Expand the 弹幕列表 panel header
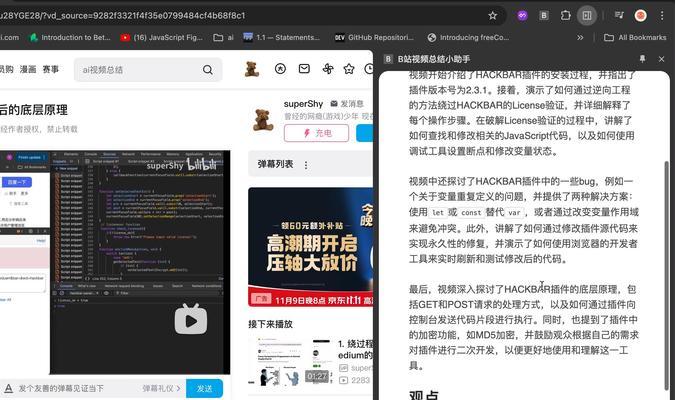The height and width of the screenshot is (400, 675). [310, 164]
